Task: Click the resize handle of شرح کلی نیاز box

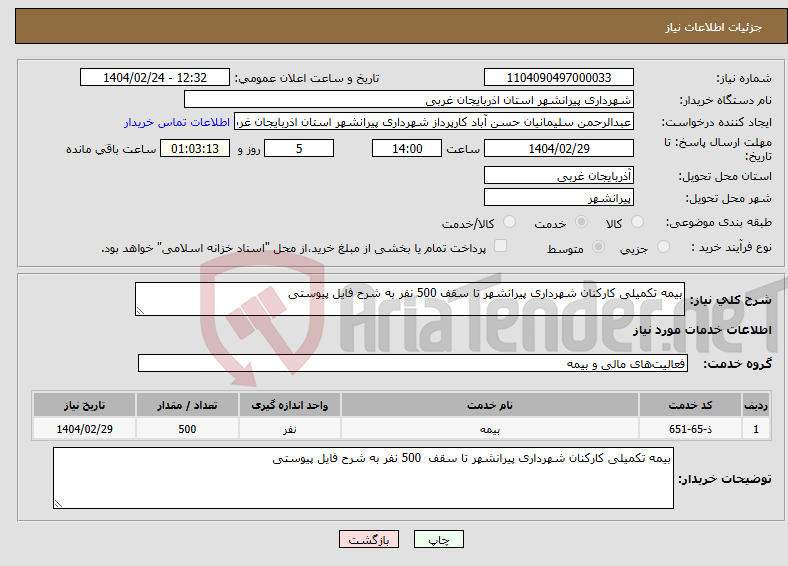Action: click(x=140, y=311)
